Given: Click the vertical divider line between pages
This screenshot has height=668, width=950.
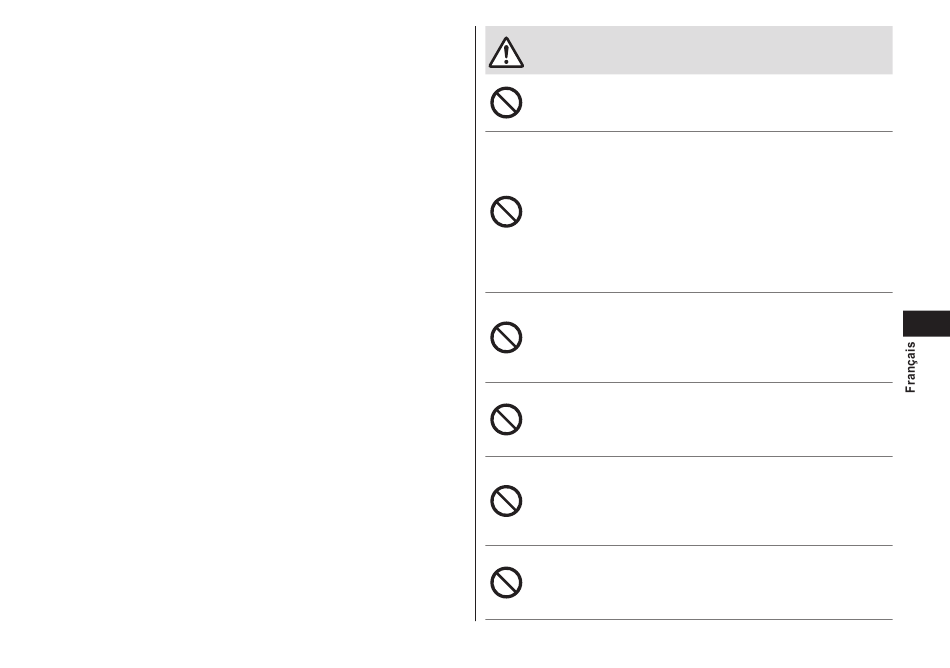Looking at the screenshot, I should point(476,323).
